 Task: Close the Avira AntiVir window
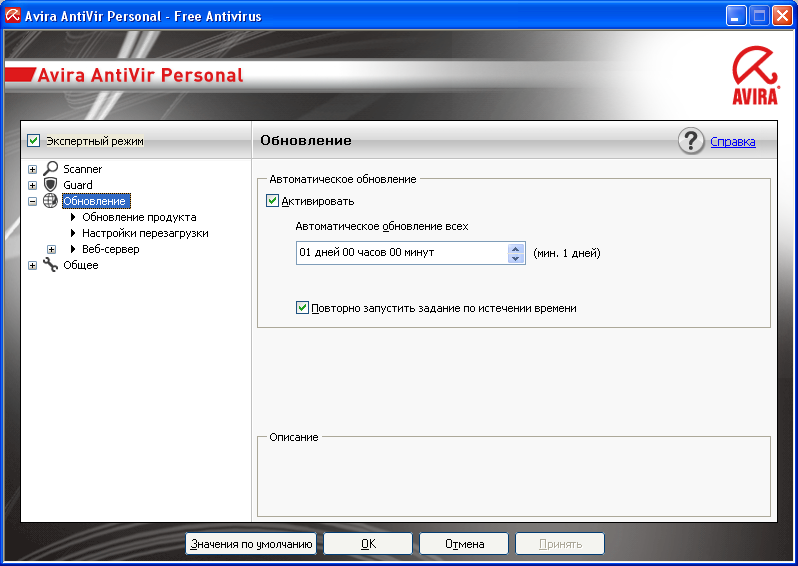point(783,16)
